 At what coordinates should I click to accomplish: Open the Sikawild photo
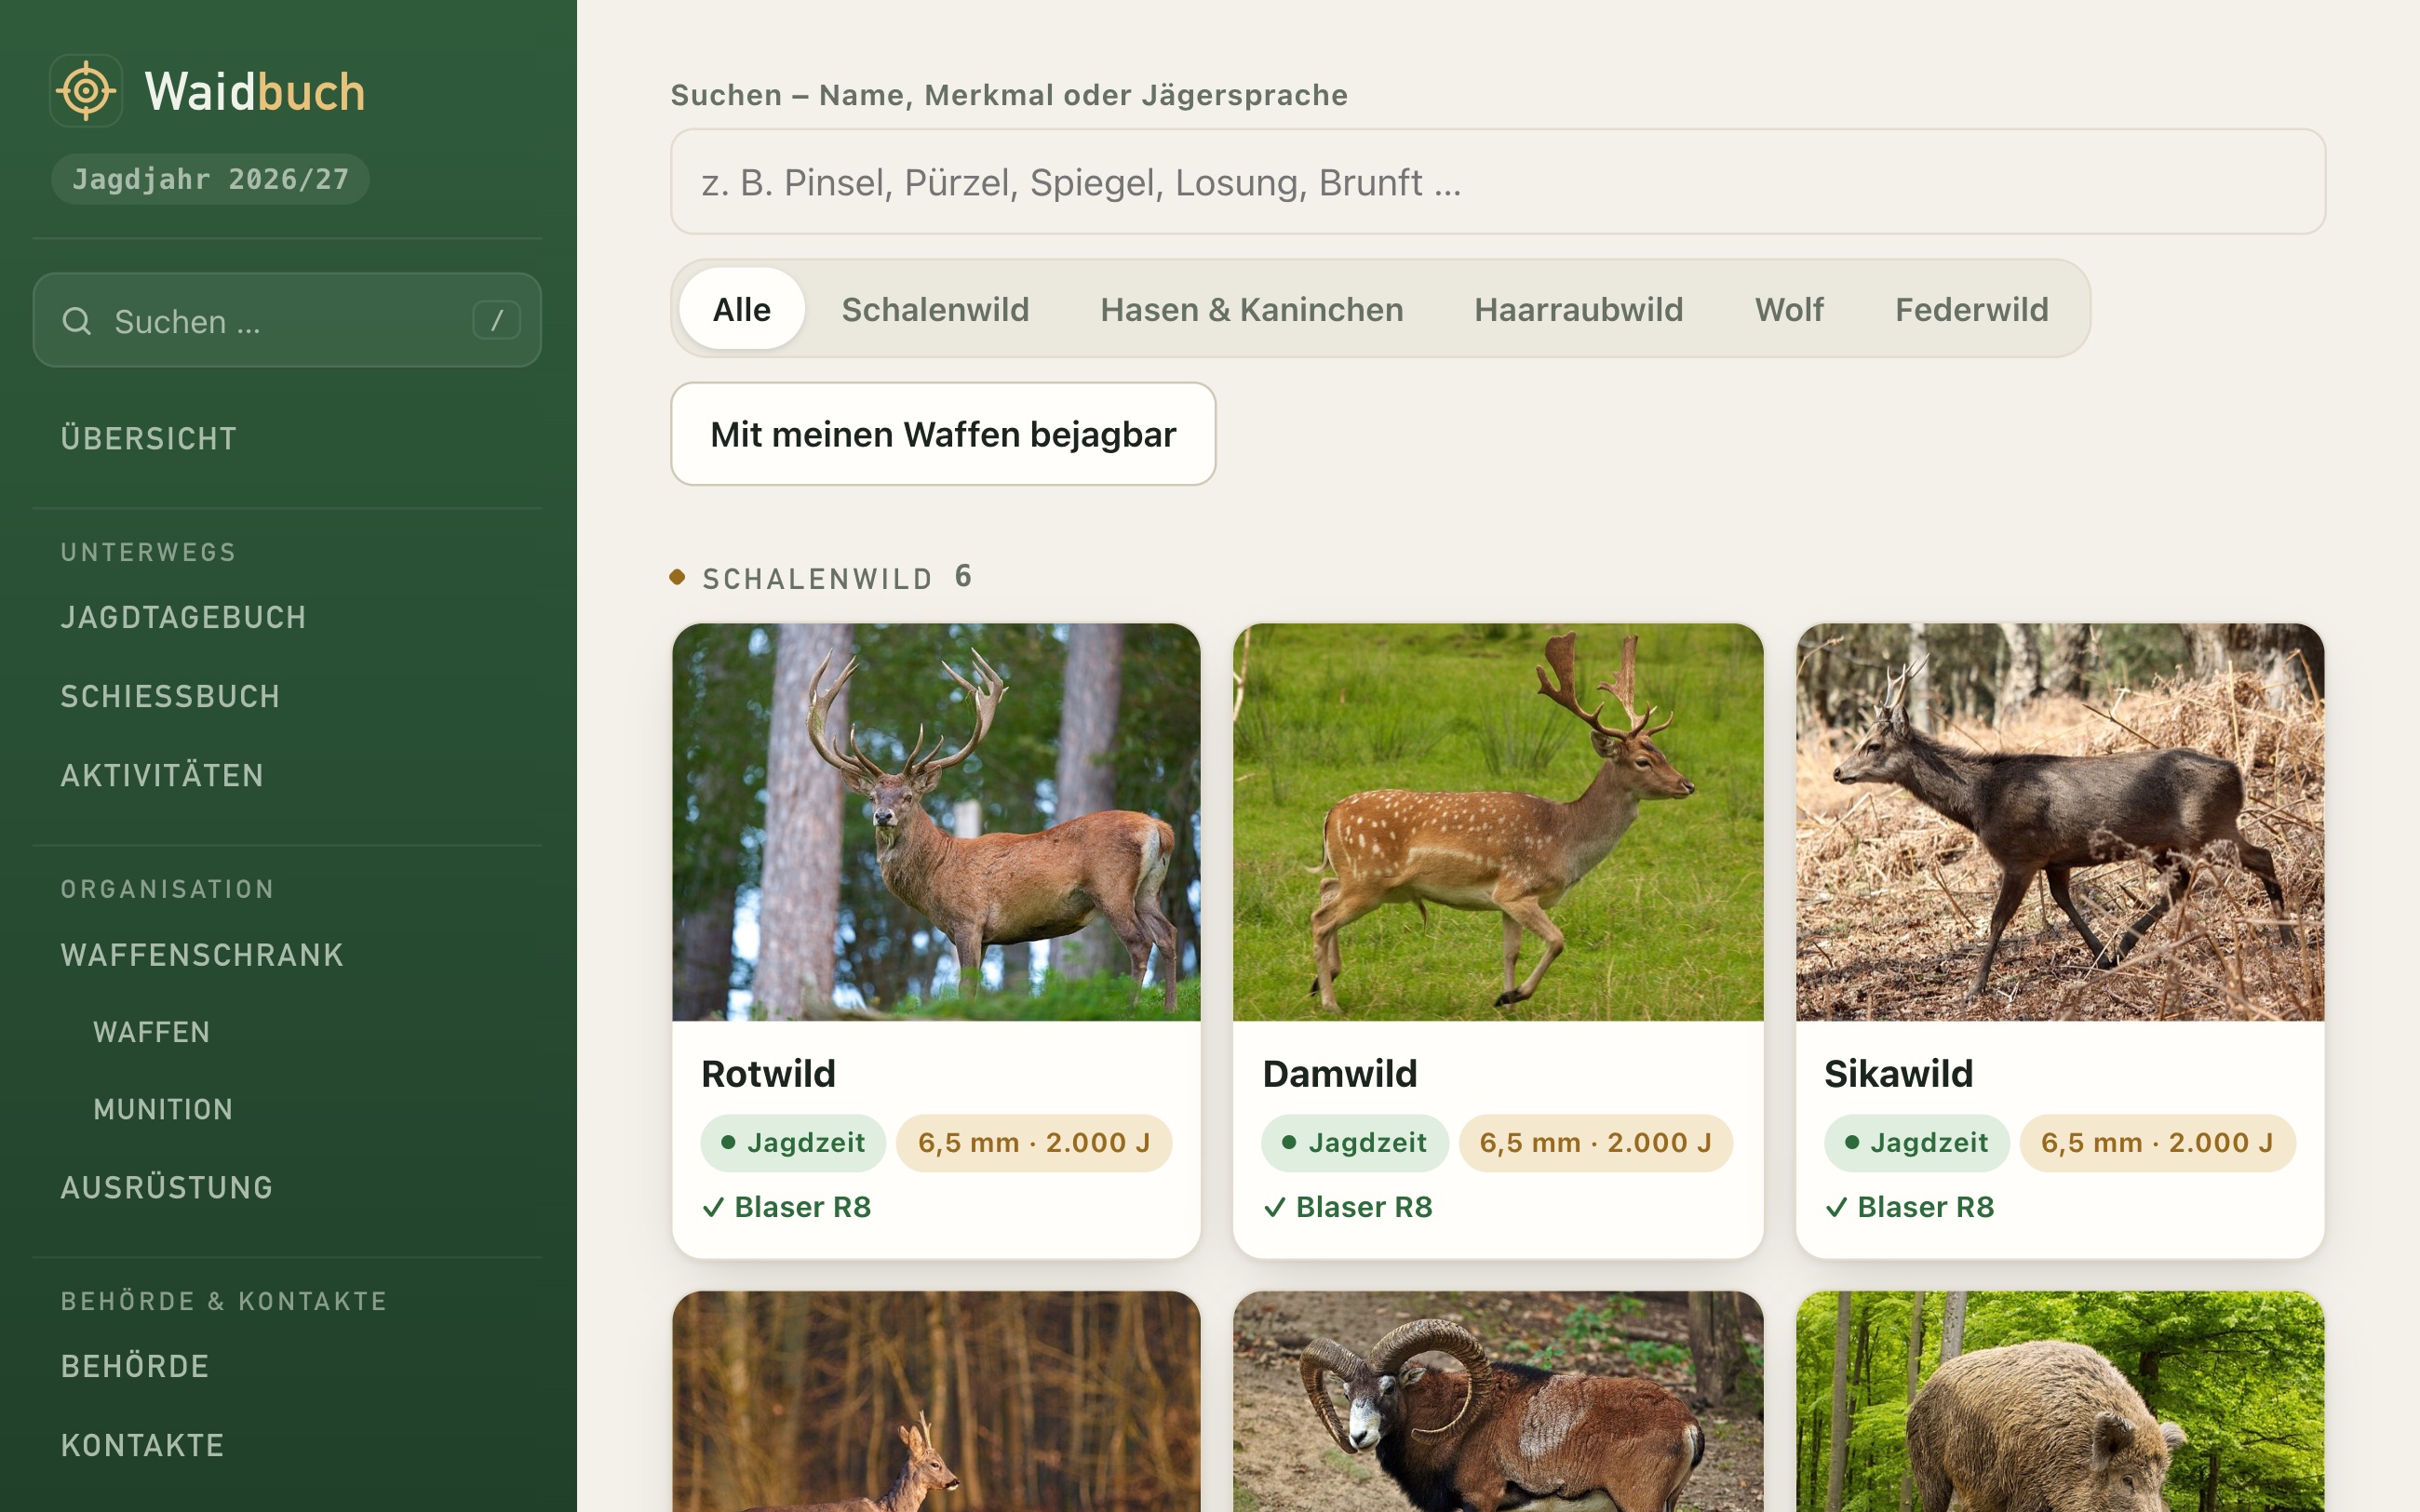coord(2060,822)
